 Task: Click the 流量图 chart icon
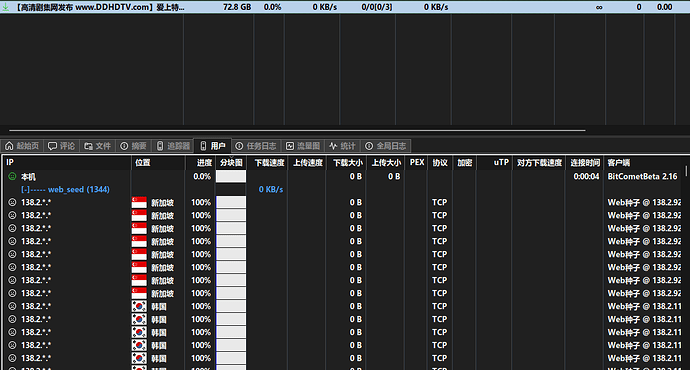[290, 146]
